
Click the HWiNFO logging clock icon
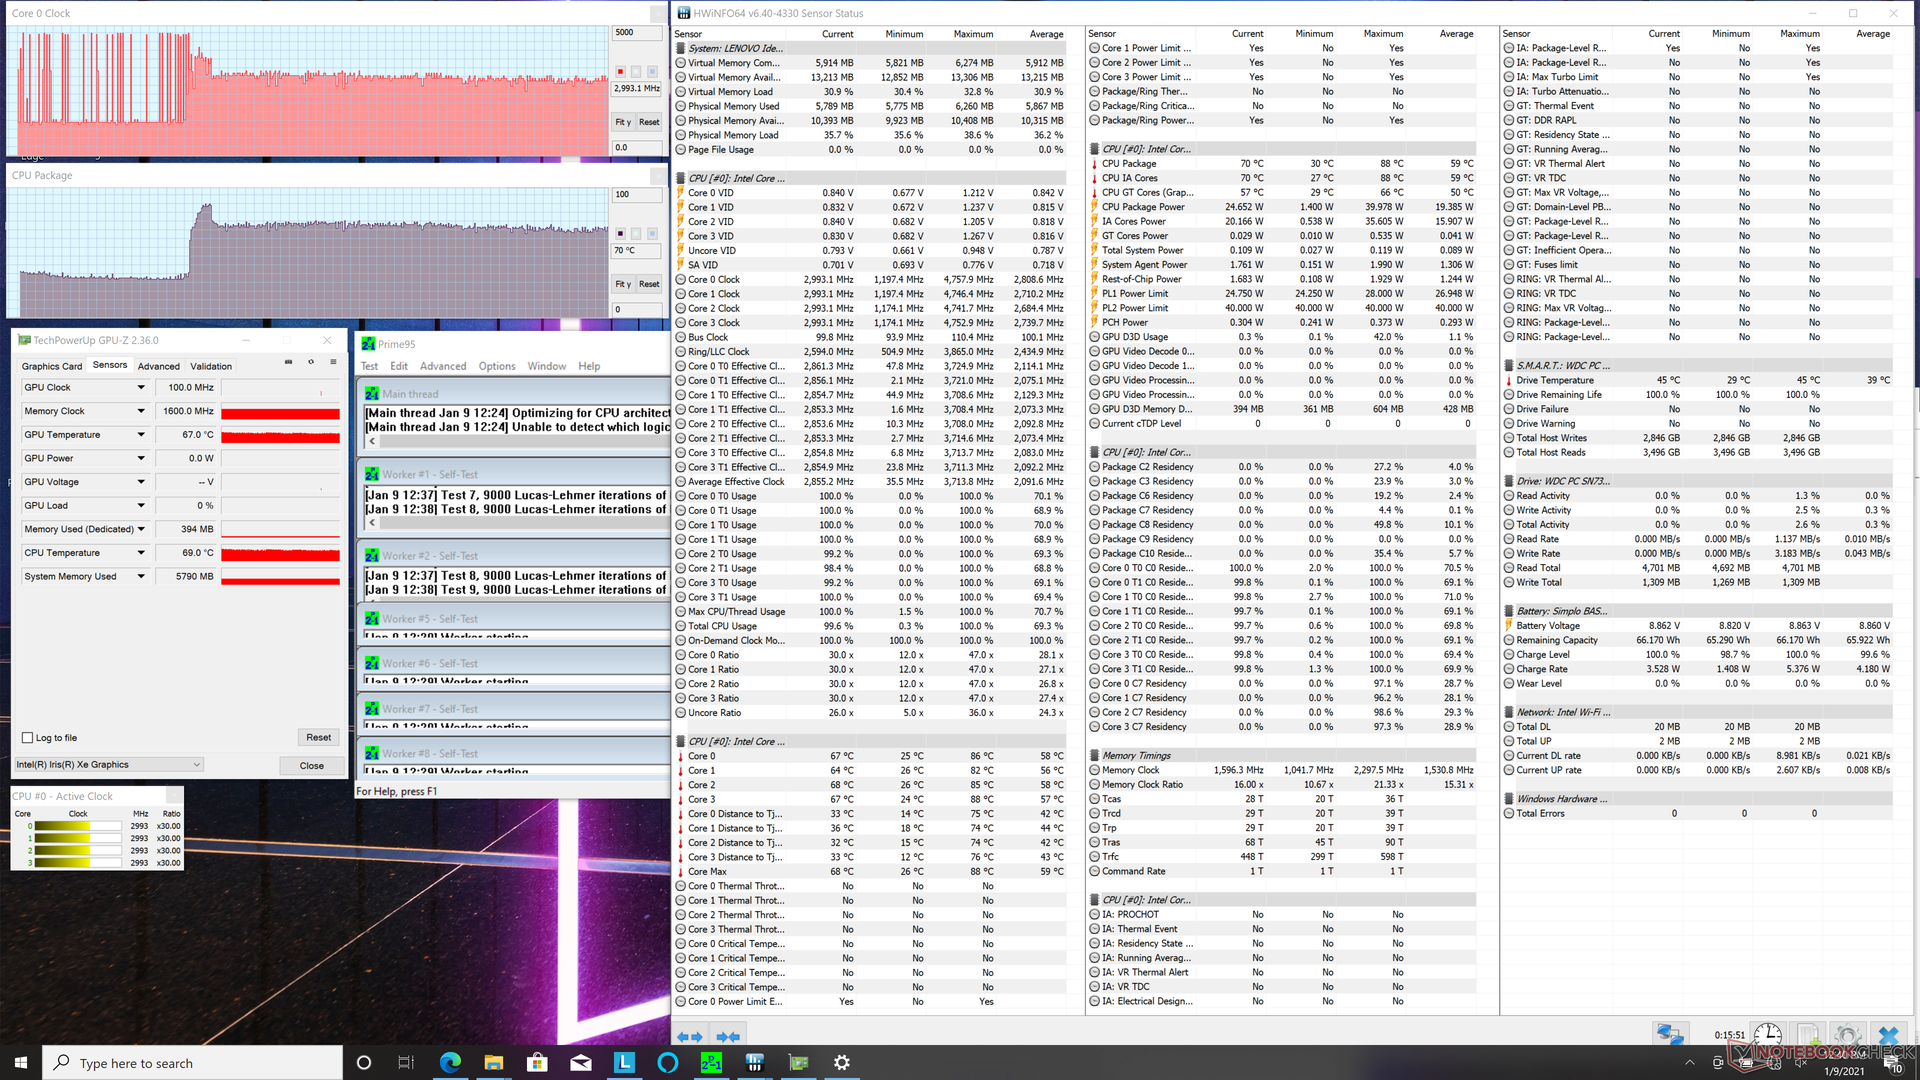point(1767,1035)
